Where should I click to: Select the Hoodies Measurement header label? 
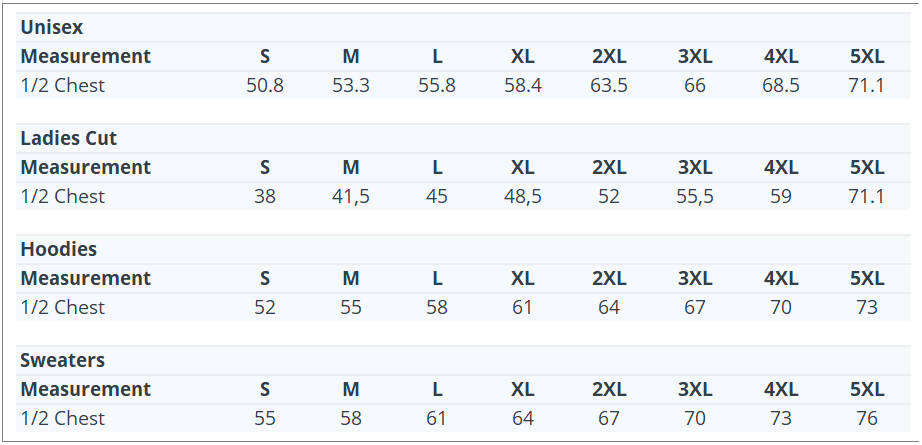(86, 279)
